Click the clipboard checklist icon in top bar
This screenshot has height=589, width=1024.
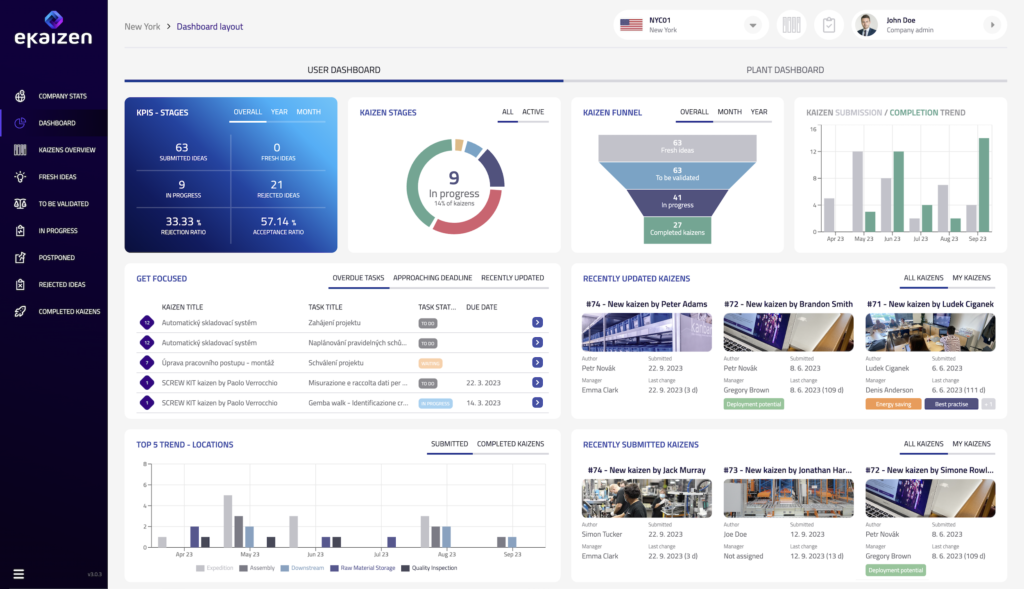[x=828, y=25]
